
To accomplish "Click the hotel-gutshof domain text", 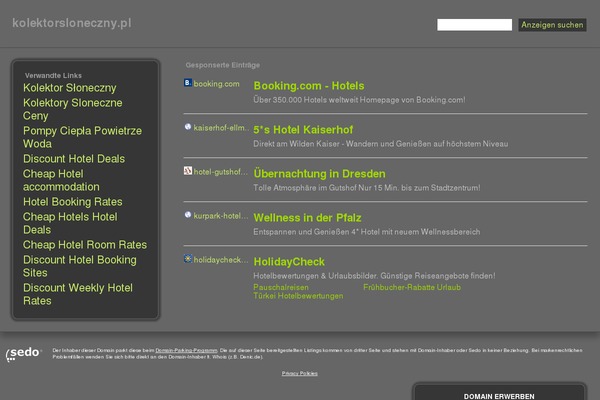I will coord(221,172).
